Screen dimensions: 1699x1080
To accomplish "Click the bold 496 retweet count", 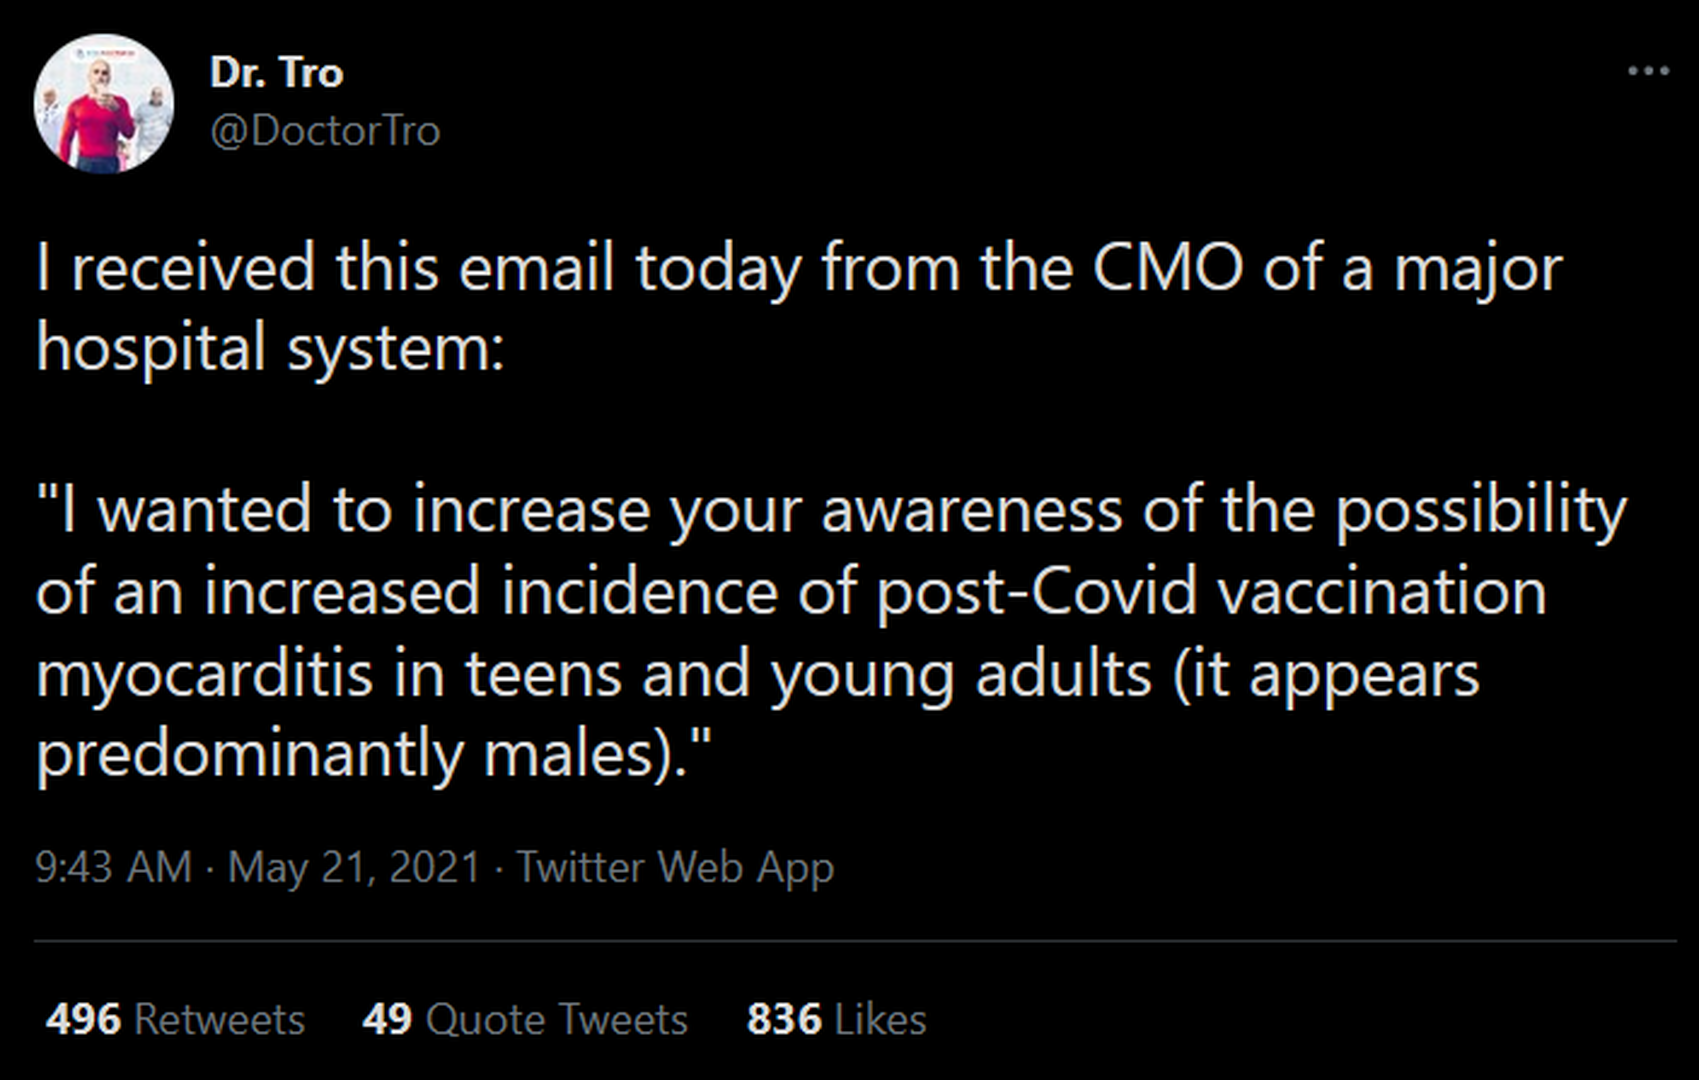I will coord(83,1020).
